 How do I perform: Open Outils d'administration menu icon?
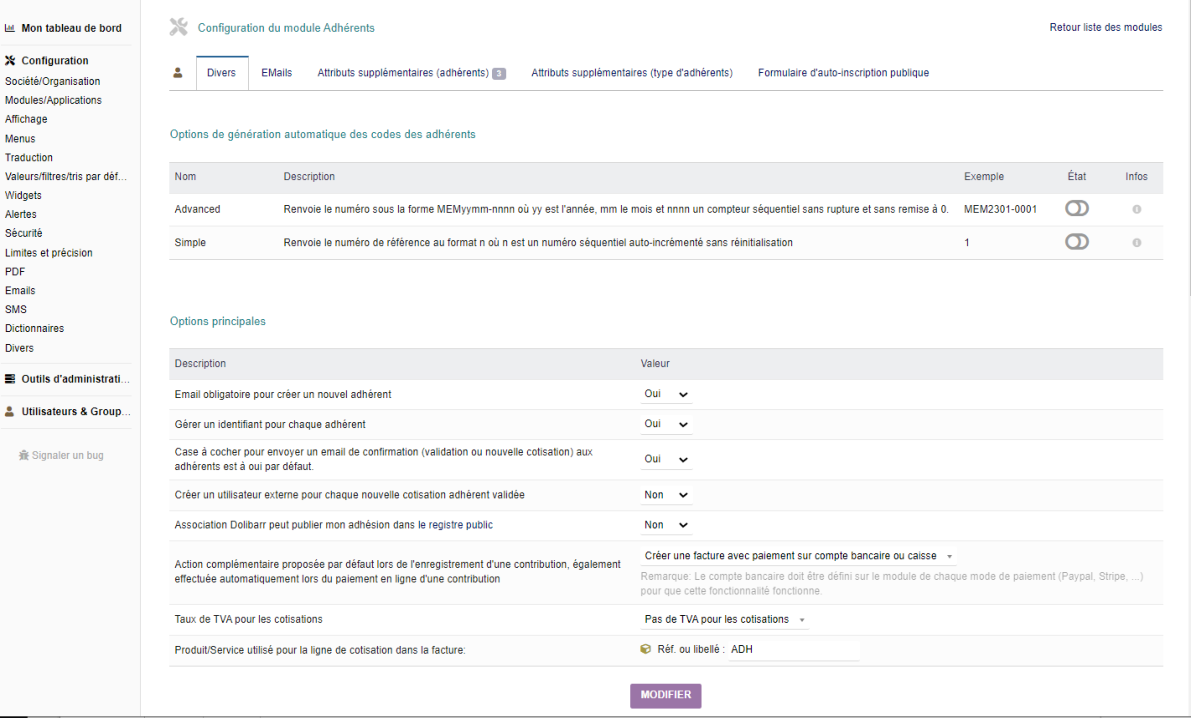pyautogui.click(x=10, y=378)
